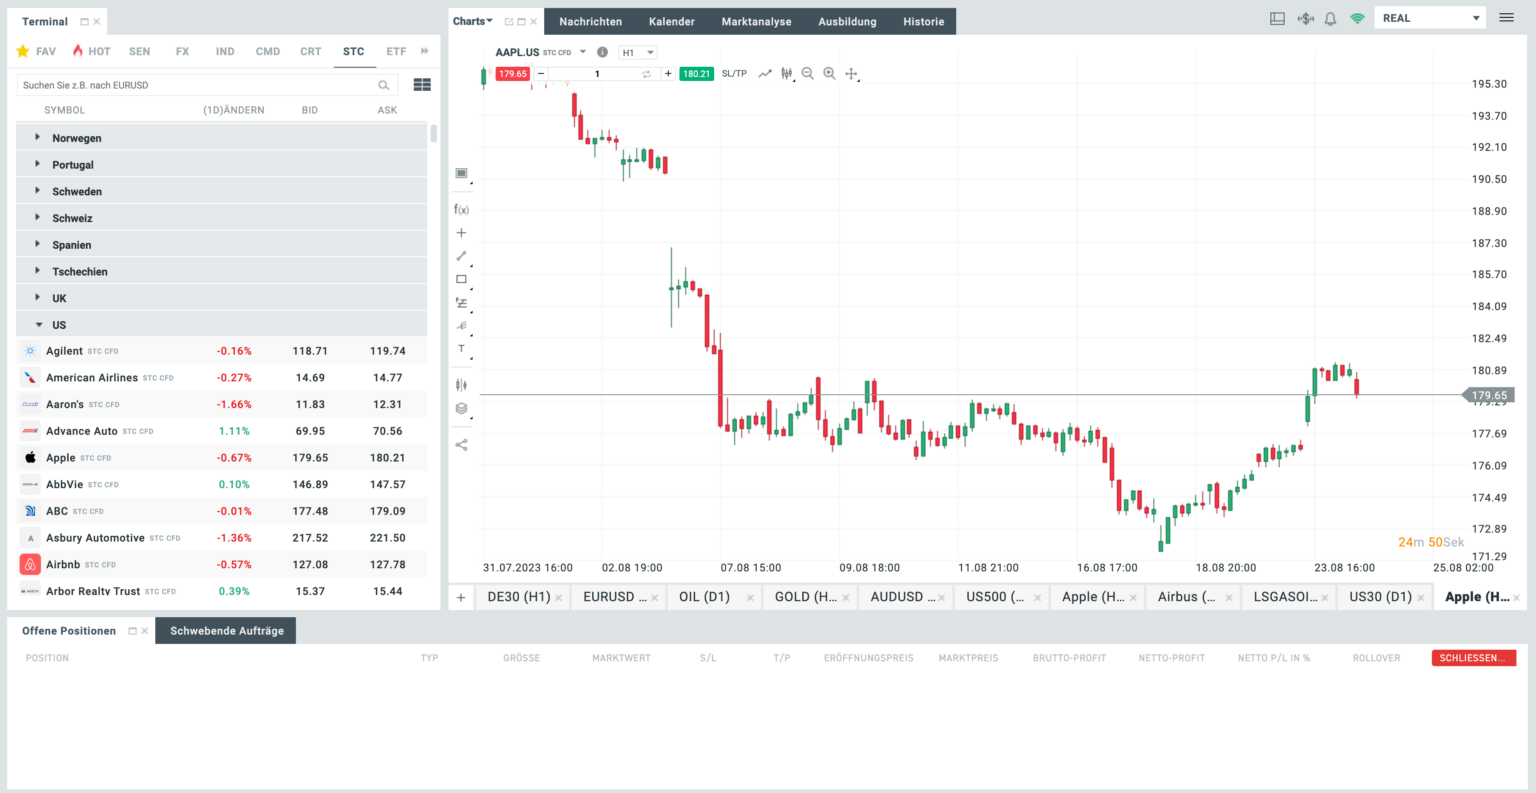Open the chart sharing tool
Viewport: 1536px width, 793px height.
[461, 444]
